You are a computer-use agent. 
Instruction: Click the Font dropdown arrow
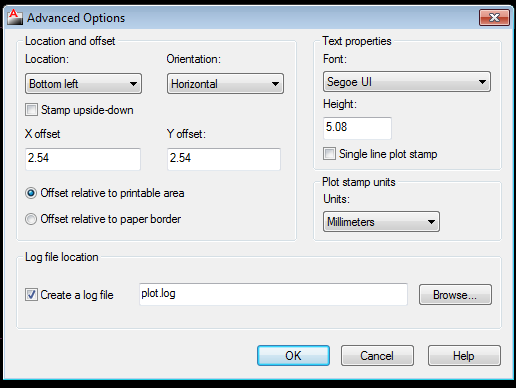point(482,82)
